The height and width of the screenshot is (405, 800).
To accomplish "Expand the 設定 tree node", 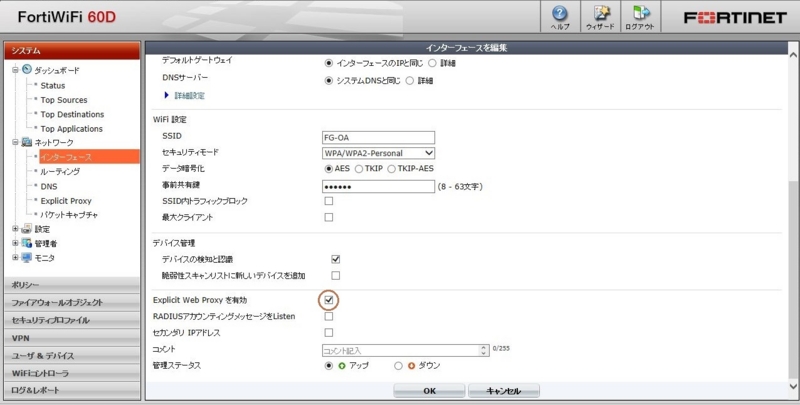I will coord(15,229).
